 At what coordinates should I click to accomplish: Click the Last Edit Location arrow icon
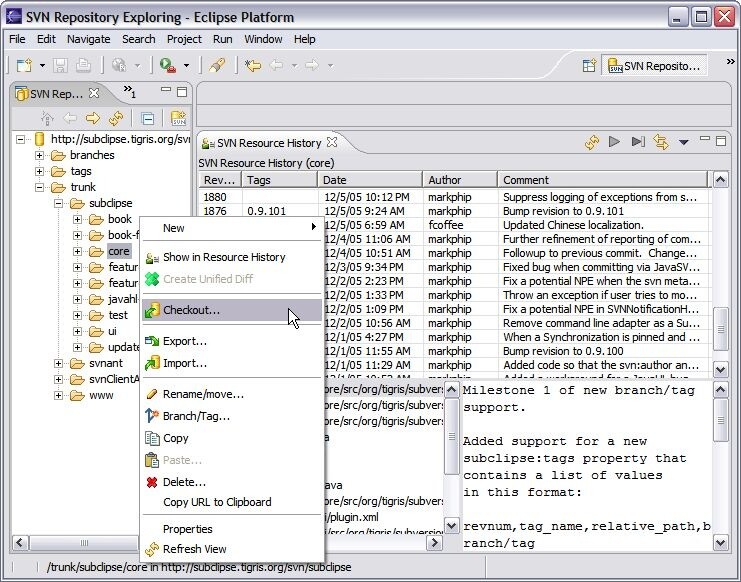click(253, 65)
